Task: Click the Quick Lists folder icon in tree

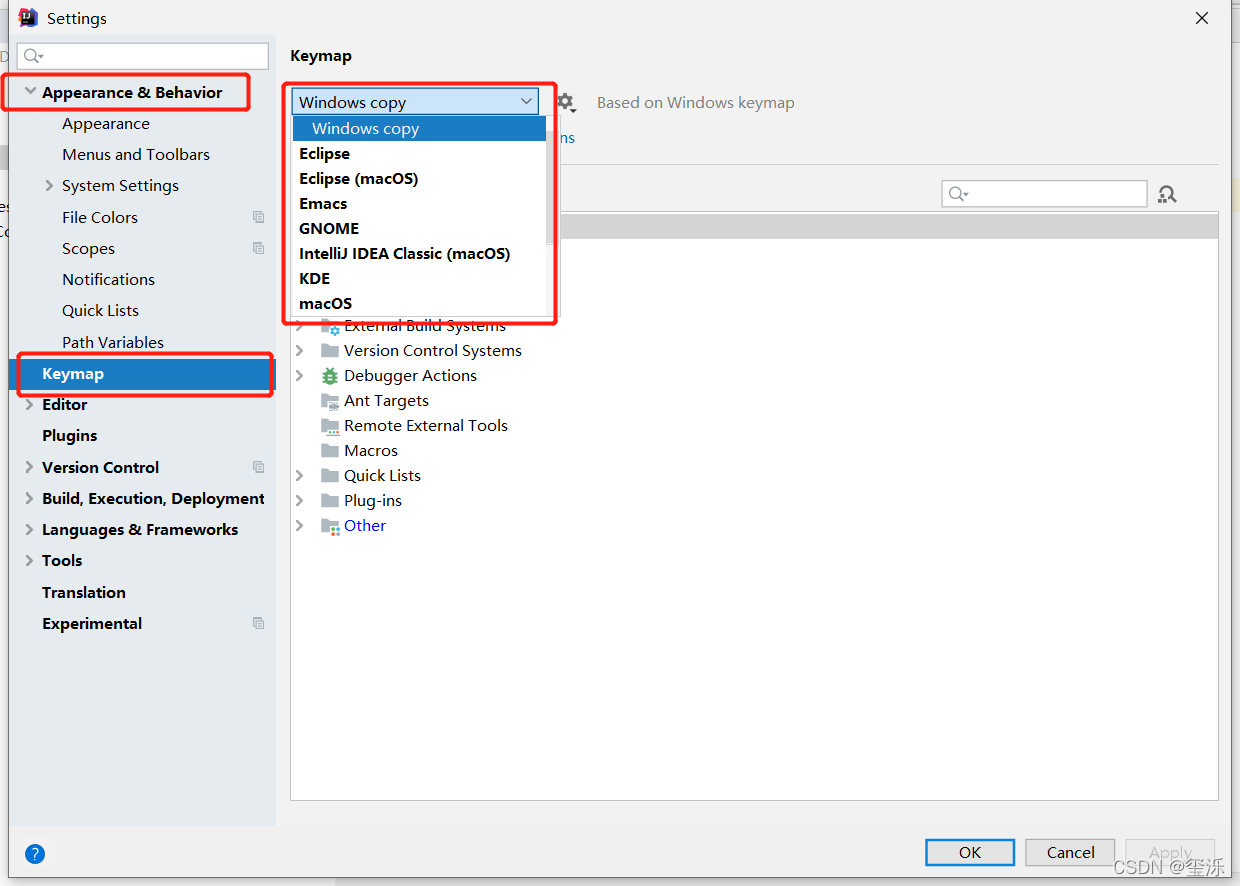Action: tap(330, 476)
